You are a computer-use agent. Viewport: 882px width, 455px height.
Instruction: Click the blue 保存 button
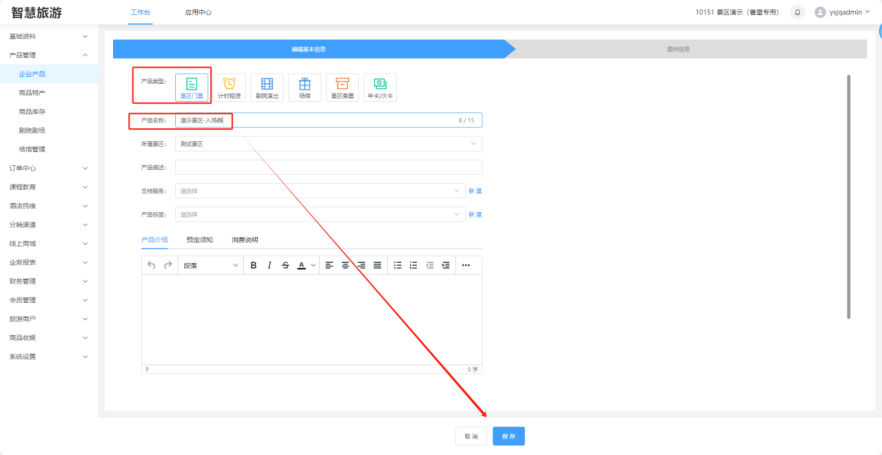pos(508,436)
